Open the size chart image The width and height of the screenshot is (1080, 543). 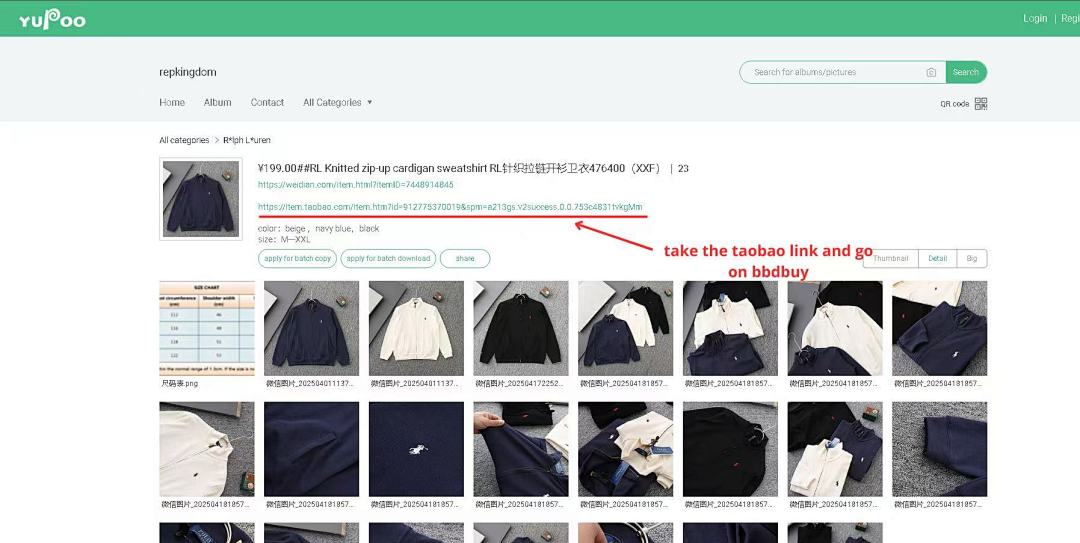click(x=207, y=328)
